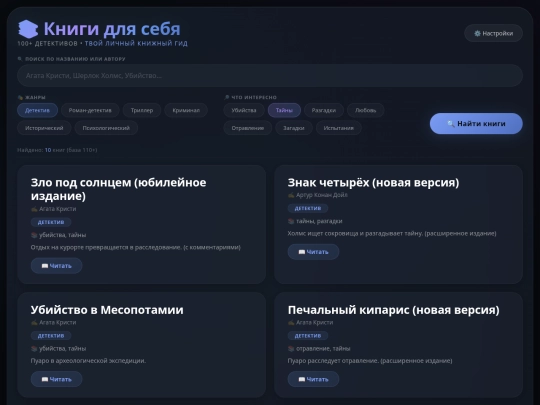Toggle the Тайны interest chip
The width and height of the screenshot is (540, 405).
(x=284, y=110)
